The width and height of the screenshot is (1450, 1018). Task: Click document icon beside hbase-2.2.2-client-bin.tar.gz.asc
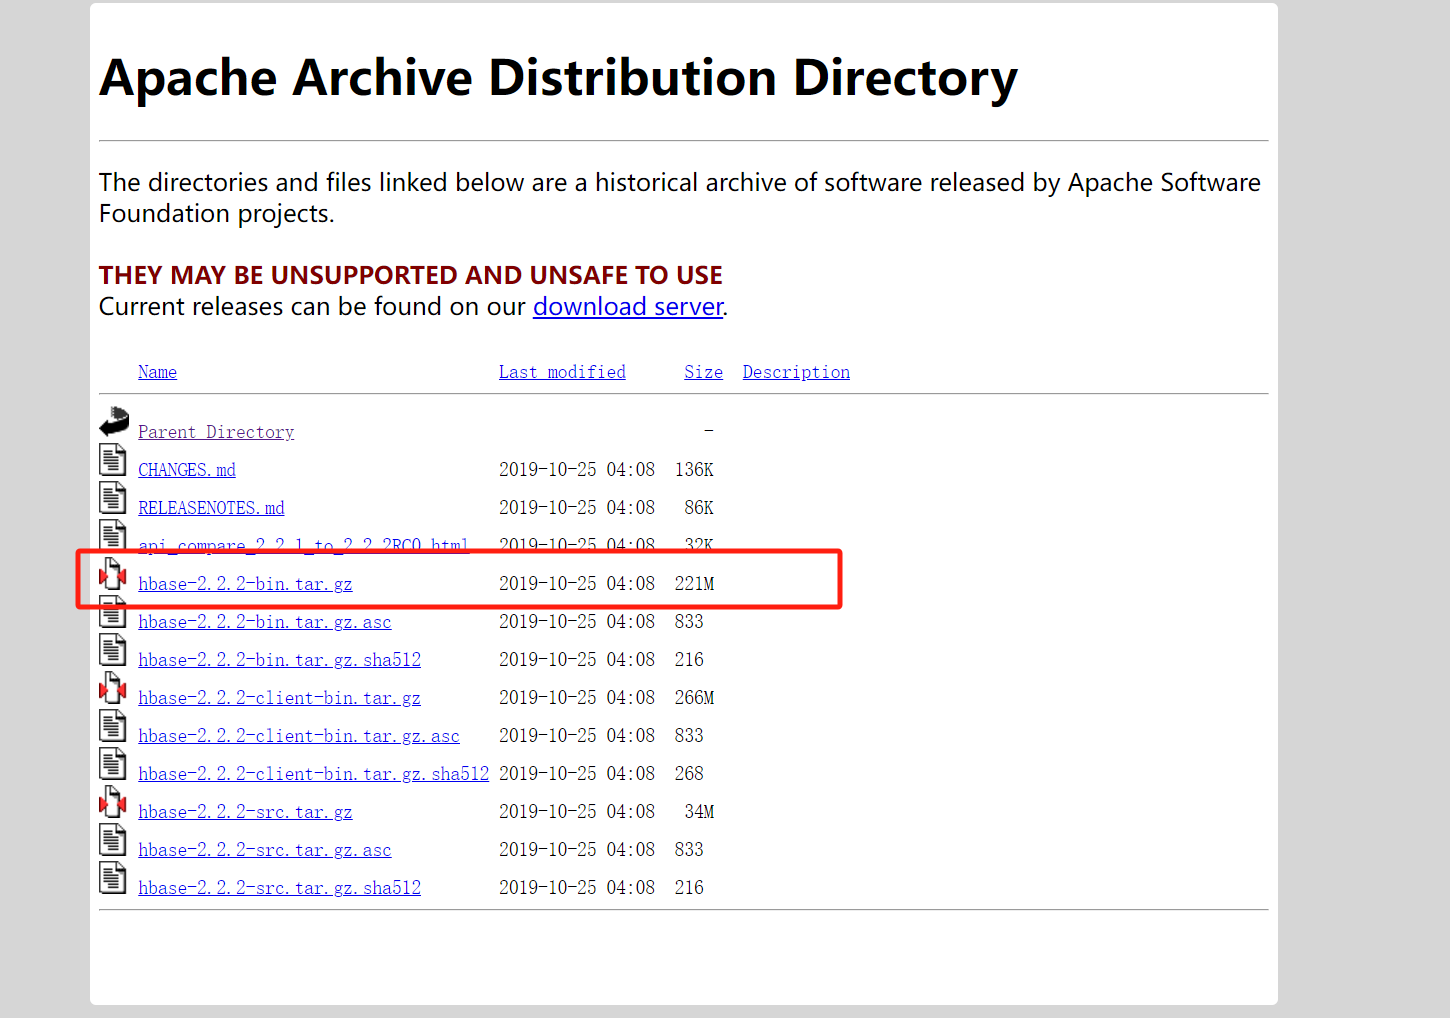point(113,725)
